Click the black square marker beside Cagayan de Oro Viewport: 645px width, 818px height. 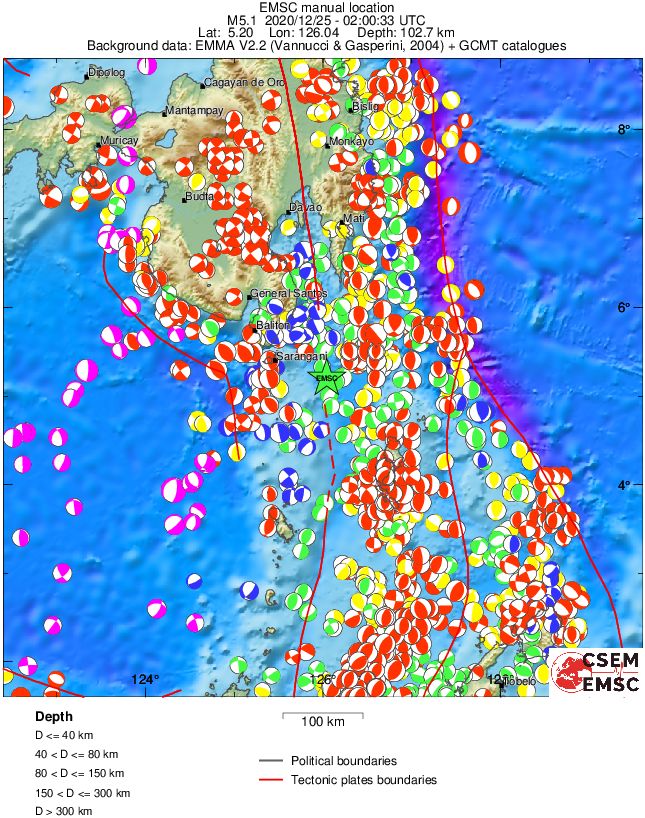tap(202, 86)
